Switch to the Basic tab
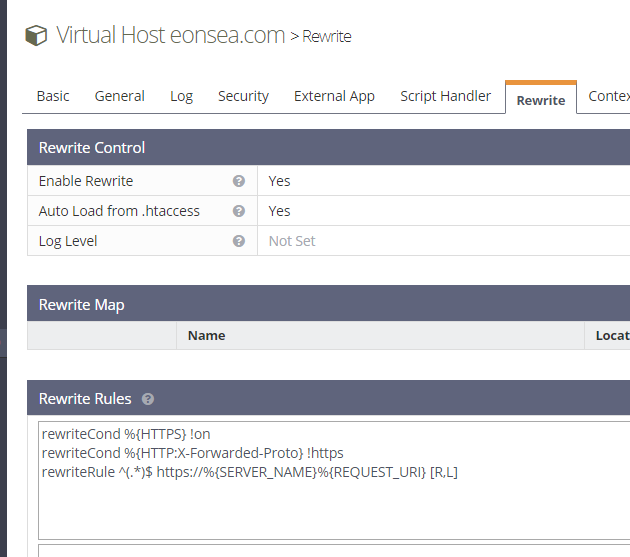This screenshot has height=557, width=630. click(x=53, y=96)
